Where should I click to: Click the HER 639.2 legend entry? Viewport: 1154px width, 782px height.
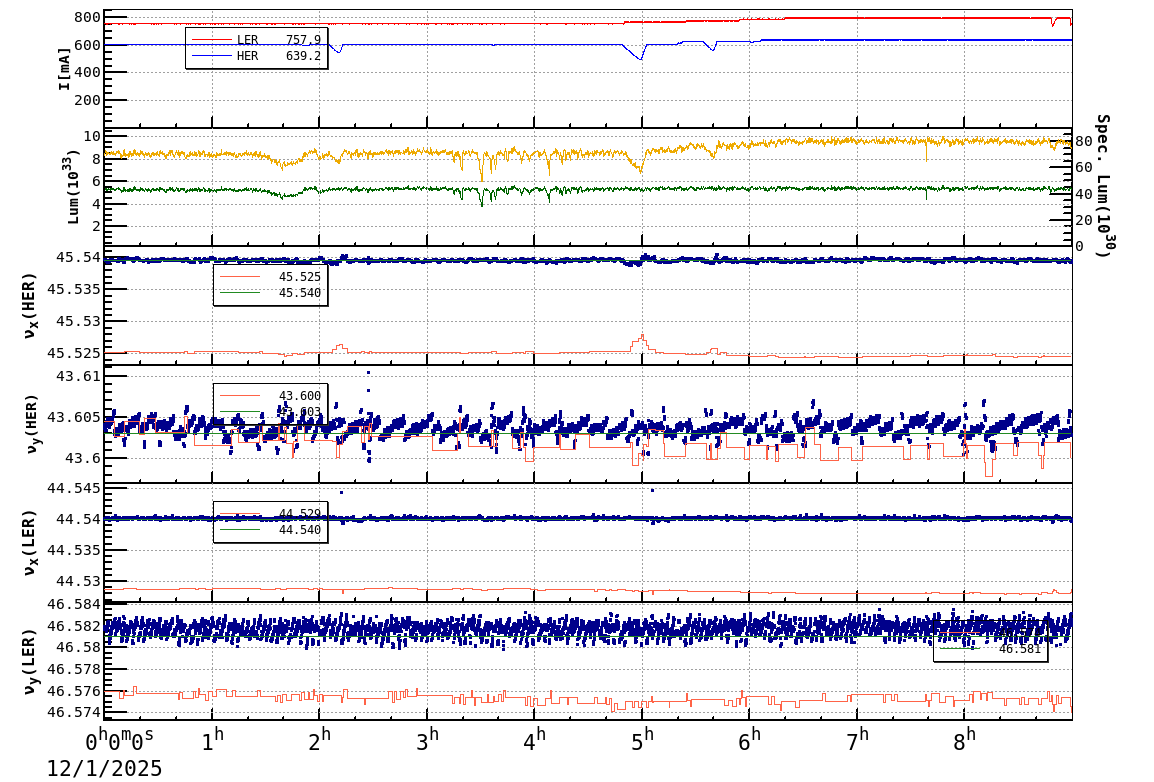click(256, 56)
